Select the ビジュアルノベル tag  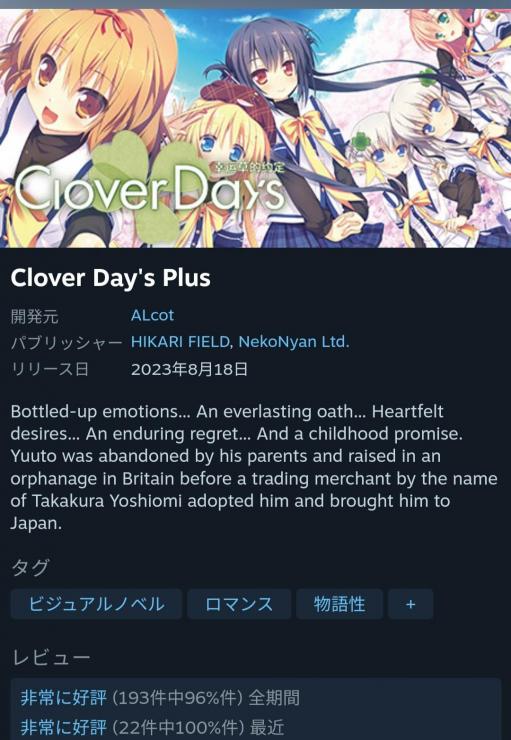[x=96, y=604]
